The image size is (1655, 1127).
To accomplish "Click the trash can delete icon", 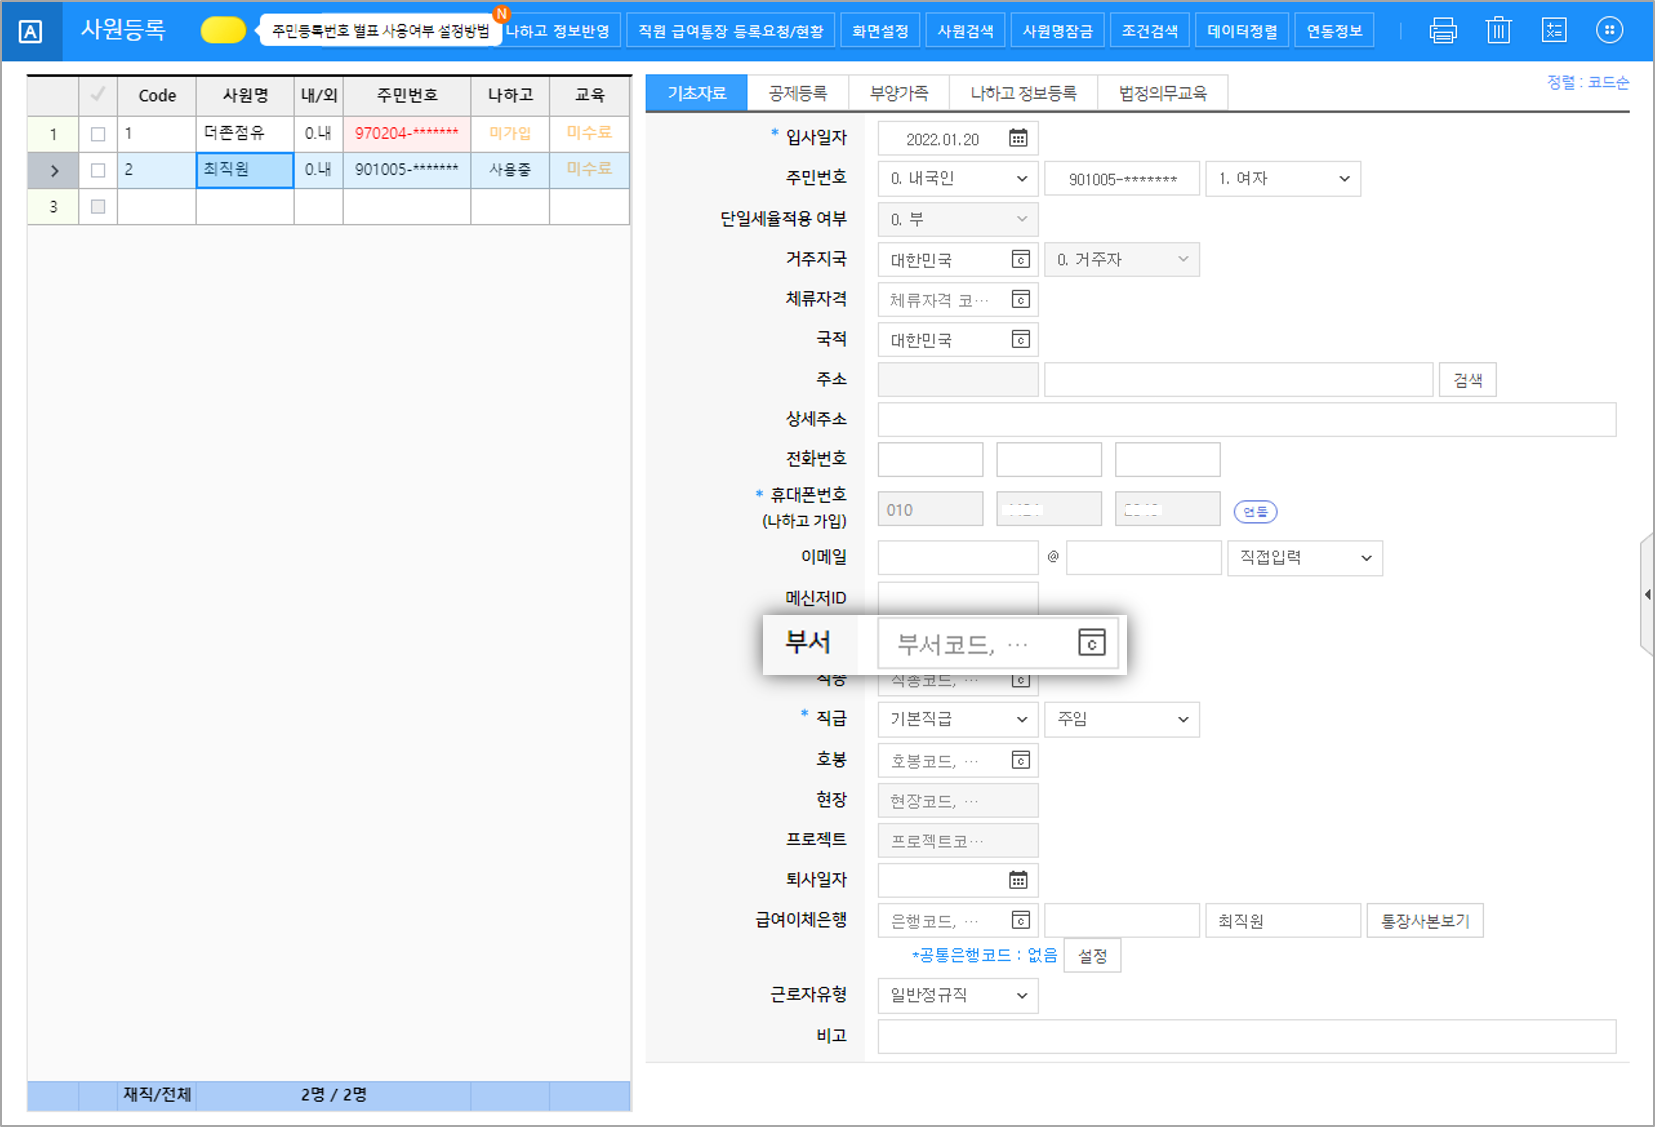I will 1498,31.
